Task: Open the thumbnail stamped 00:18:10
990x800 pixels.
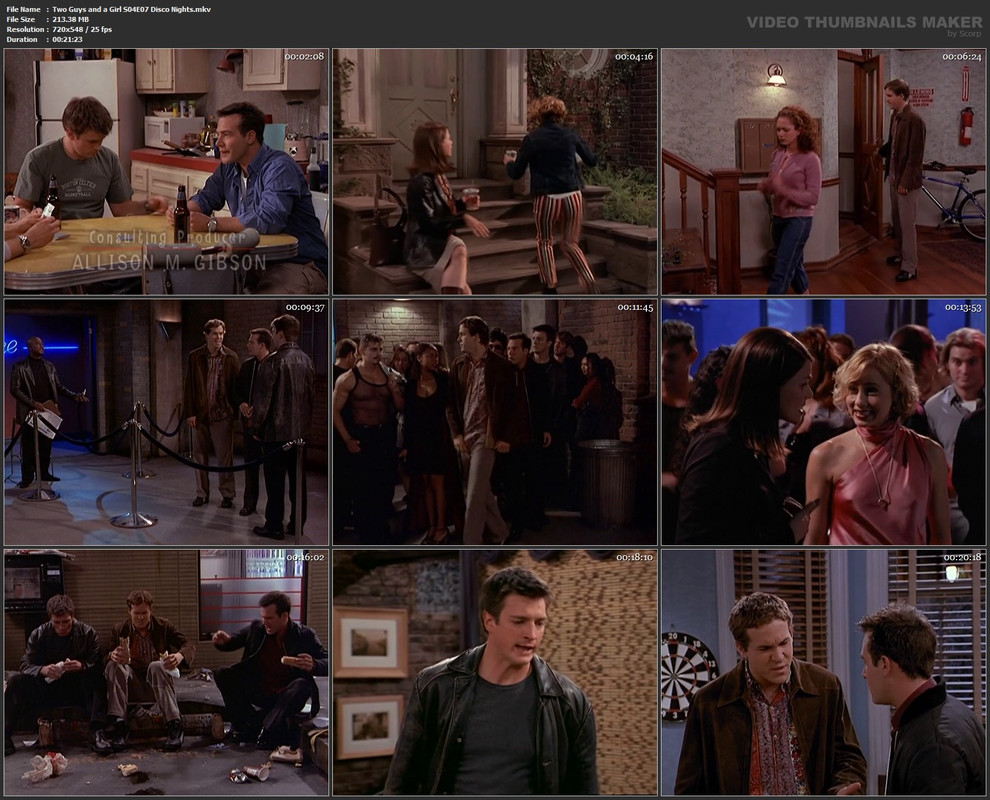Action: (x=495, y=672)
